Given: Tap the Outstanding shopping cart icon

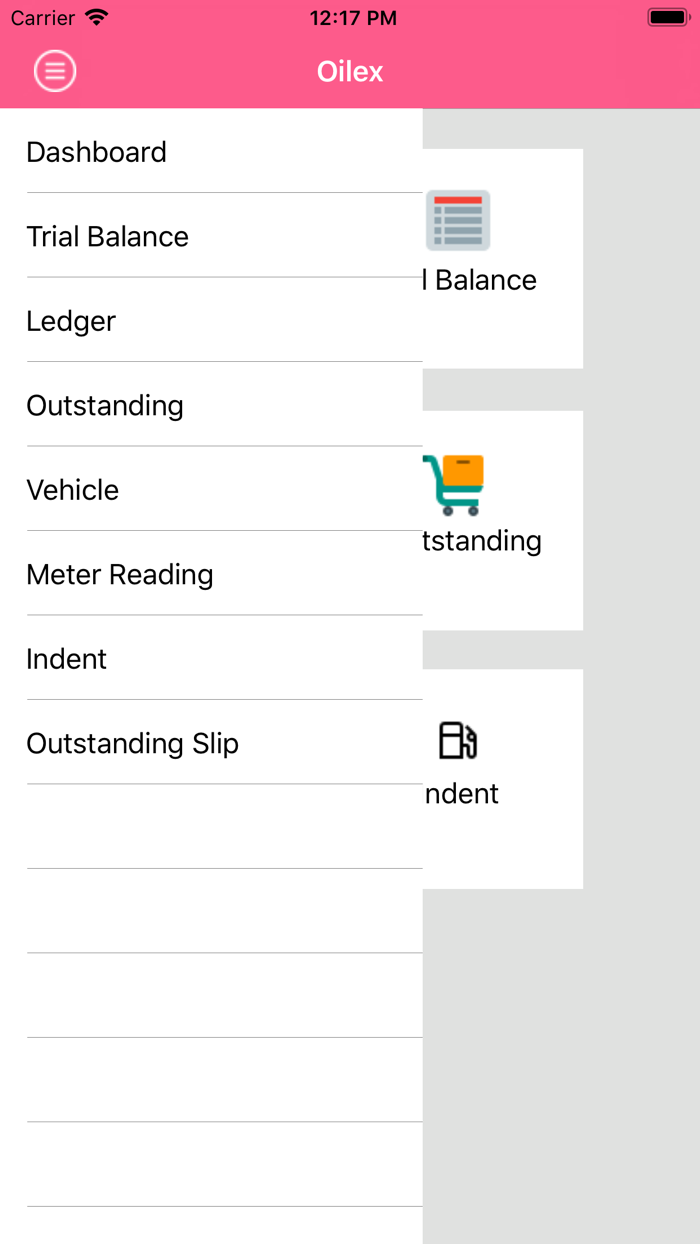Looking at the screenshot, I should pos(454,485).
